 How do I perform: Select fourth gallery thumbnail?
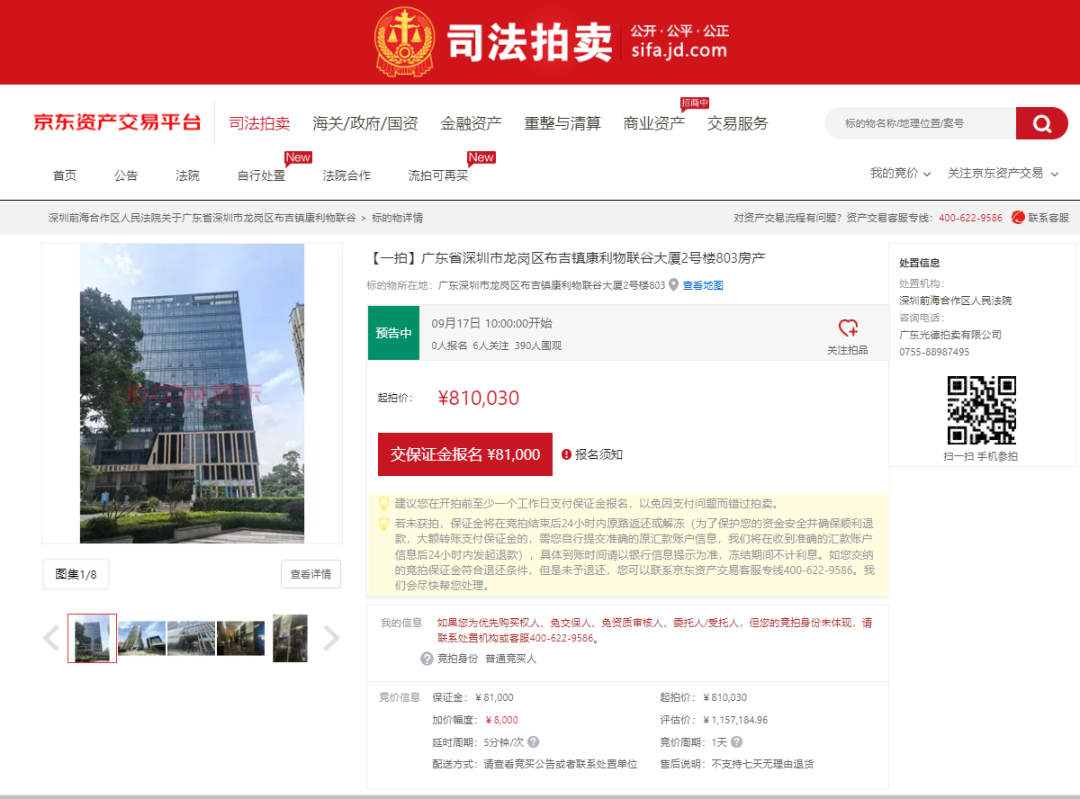tap(241, 639)
